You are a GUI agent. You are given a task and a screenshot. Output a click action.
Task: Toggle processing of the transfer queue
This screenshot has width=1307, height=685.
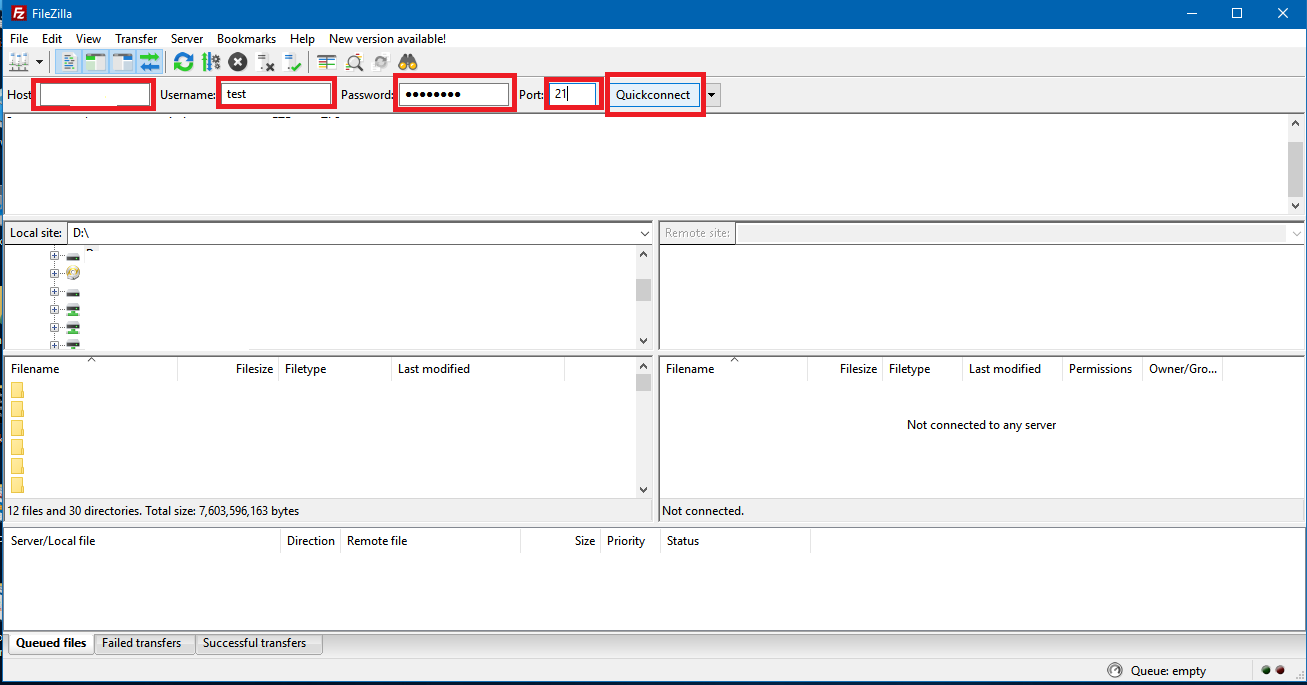click(211, 62)
